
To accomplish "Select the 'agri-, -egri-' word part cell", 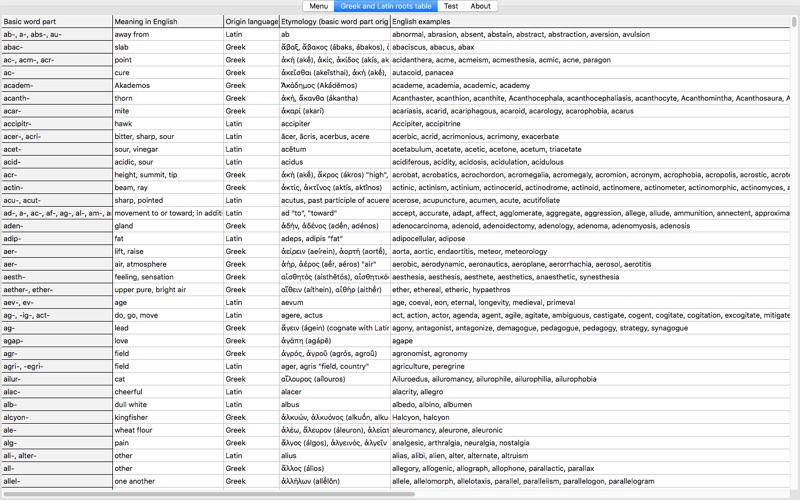I will [56, 366].
